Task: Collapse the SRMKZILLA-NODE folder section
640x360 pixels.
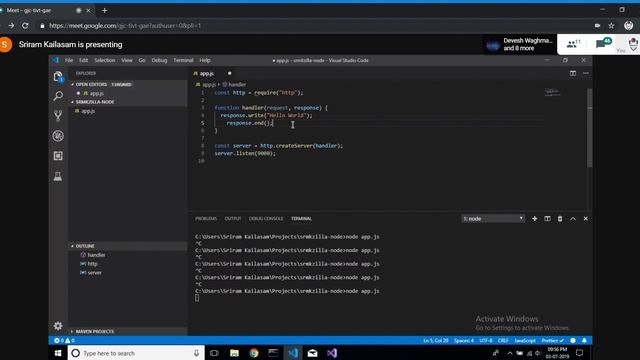Action: [x=95, y=102]
